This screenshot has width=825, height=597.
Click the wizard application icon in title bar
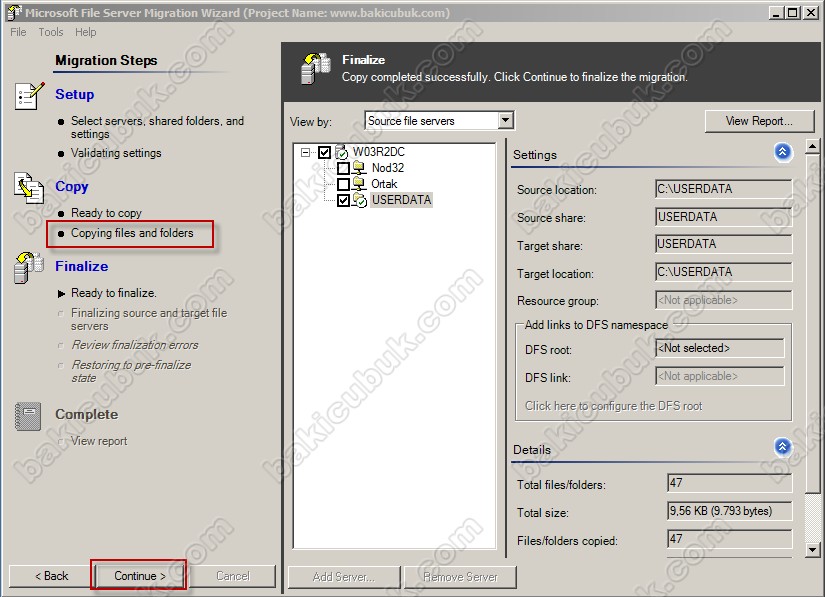click(x=14, y=13)
